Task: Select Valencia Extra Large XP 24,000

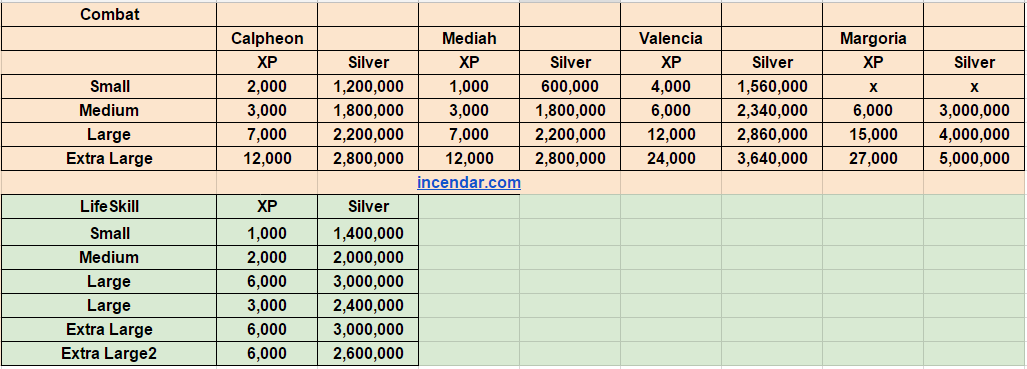Action: pos(671,159)
